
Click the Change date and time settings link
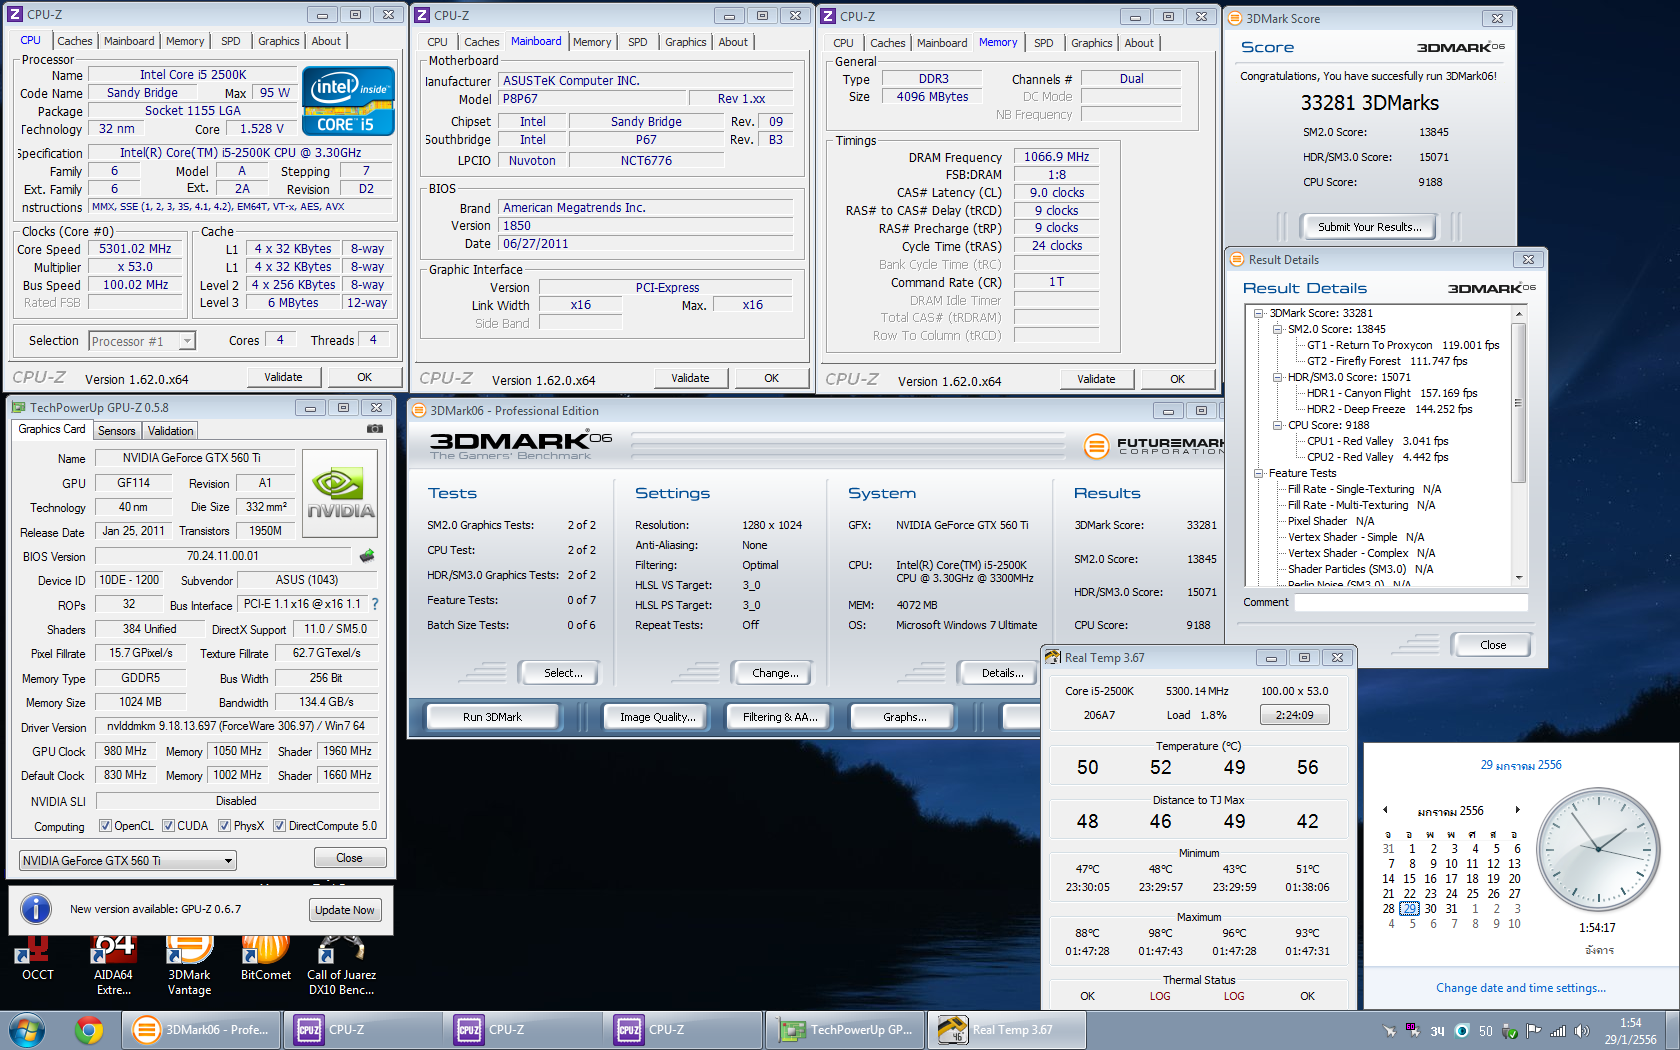(1520, 988)
